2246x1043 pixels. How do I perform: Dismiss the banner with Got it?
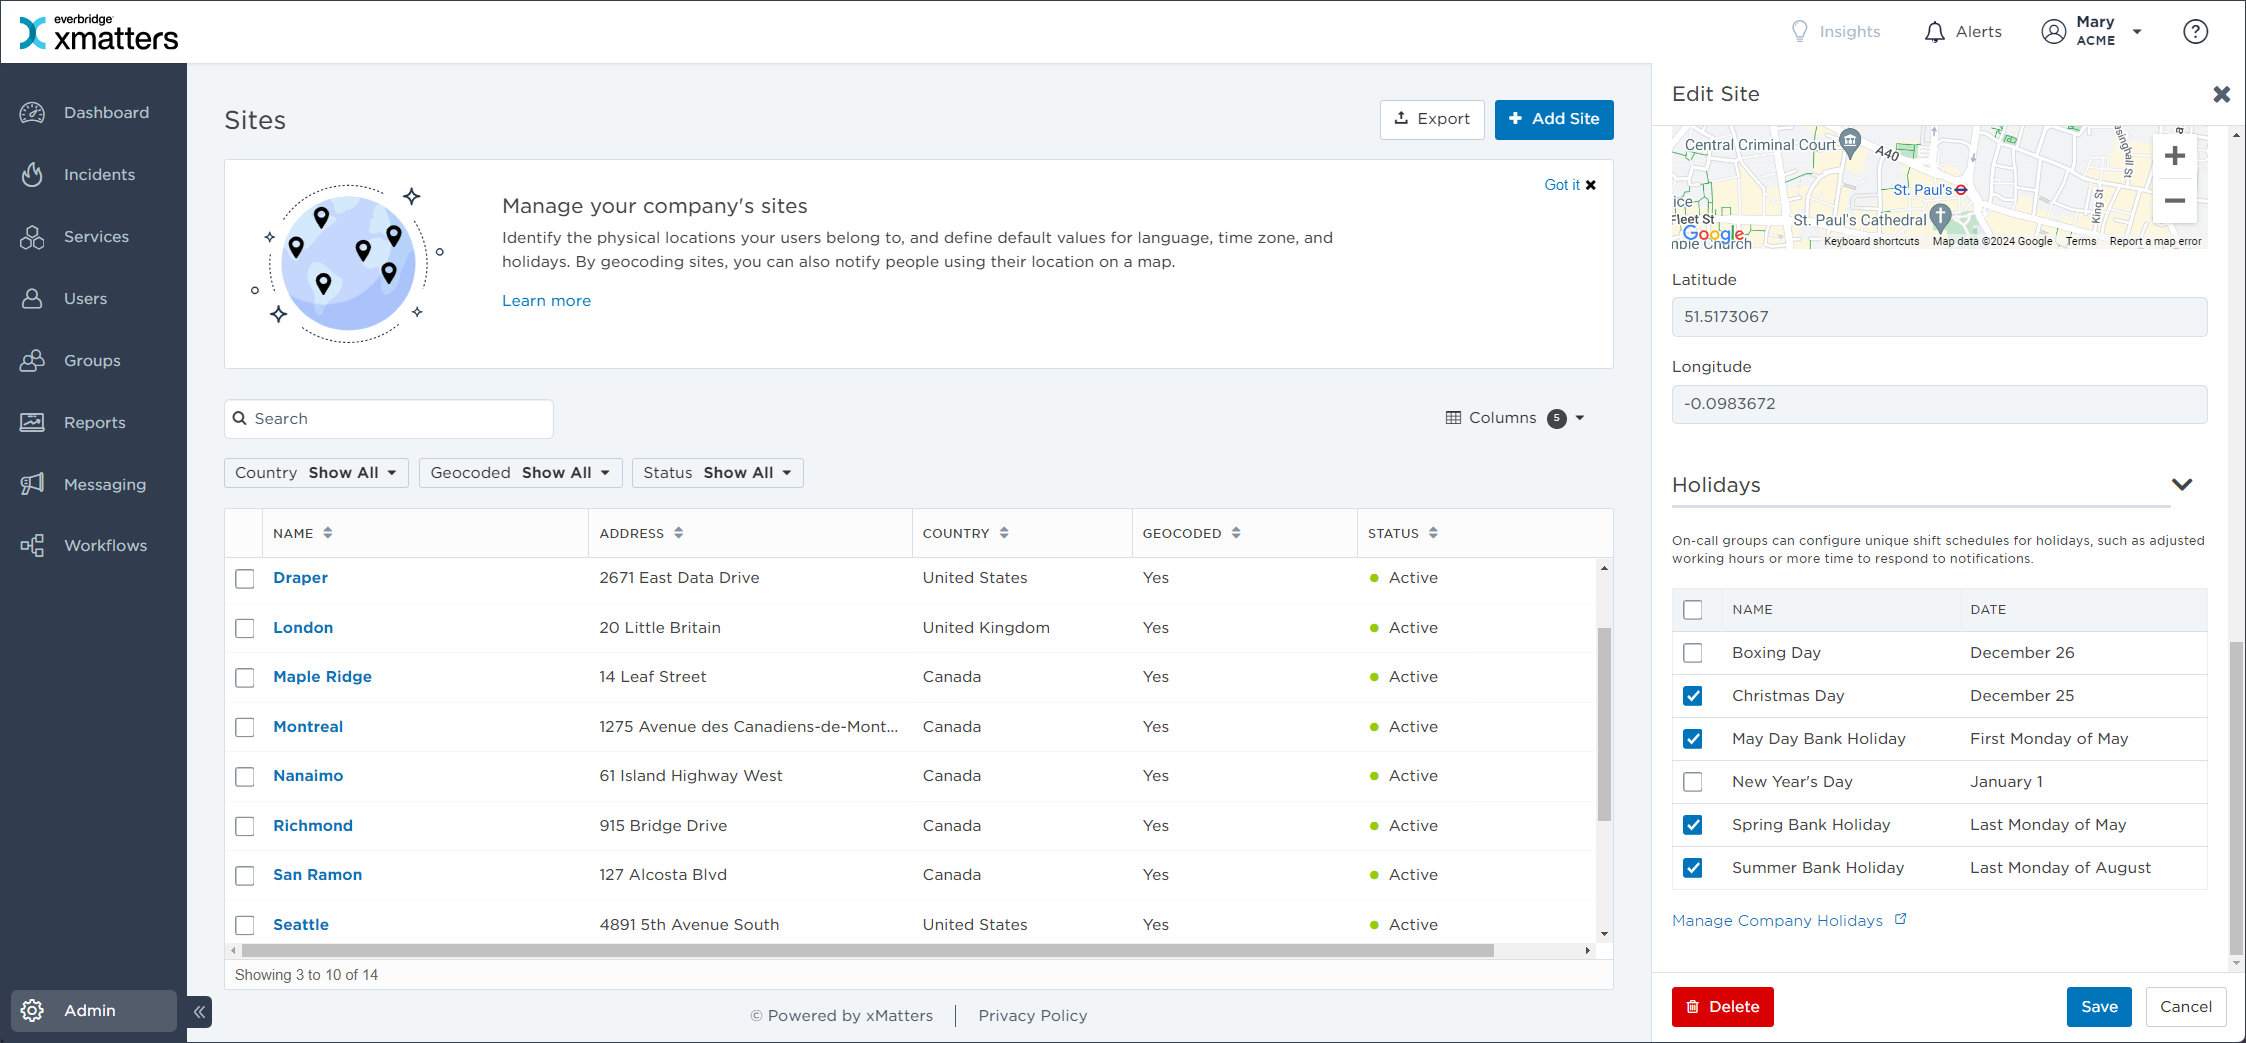1570,185
